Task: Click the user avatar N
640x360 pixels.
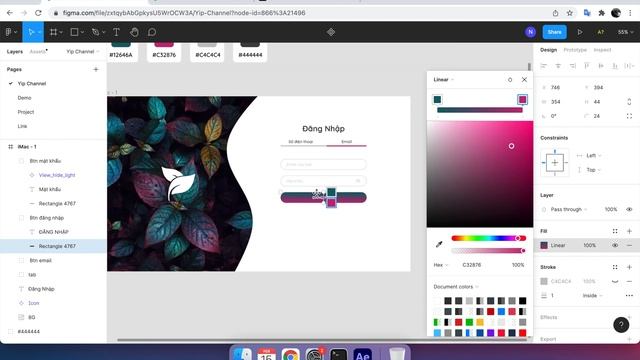Action: 530,32
